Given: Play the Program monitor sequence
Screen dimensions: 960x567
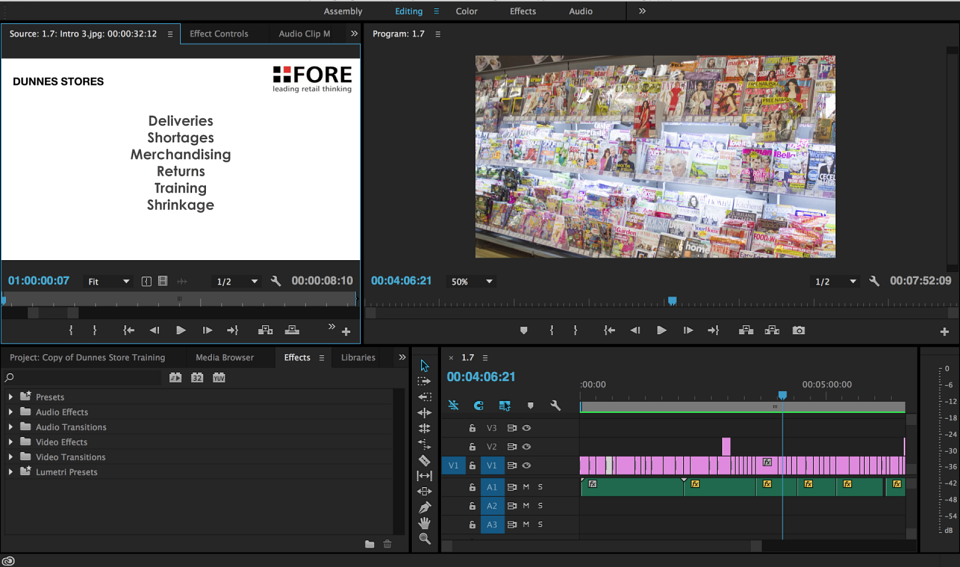Looking at the screenshot, I should point(661,330).
